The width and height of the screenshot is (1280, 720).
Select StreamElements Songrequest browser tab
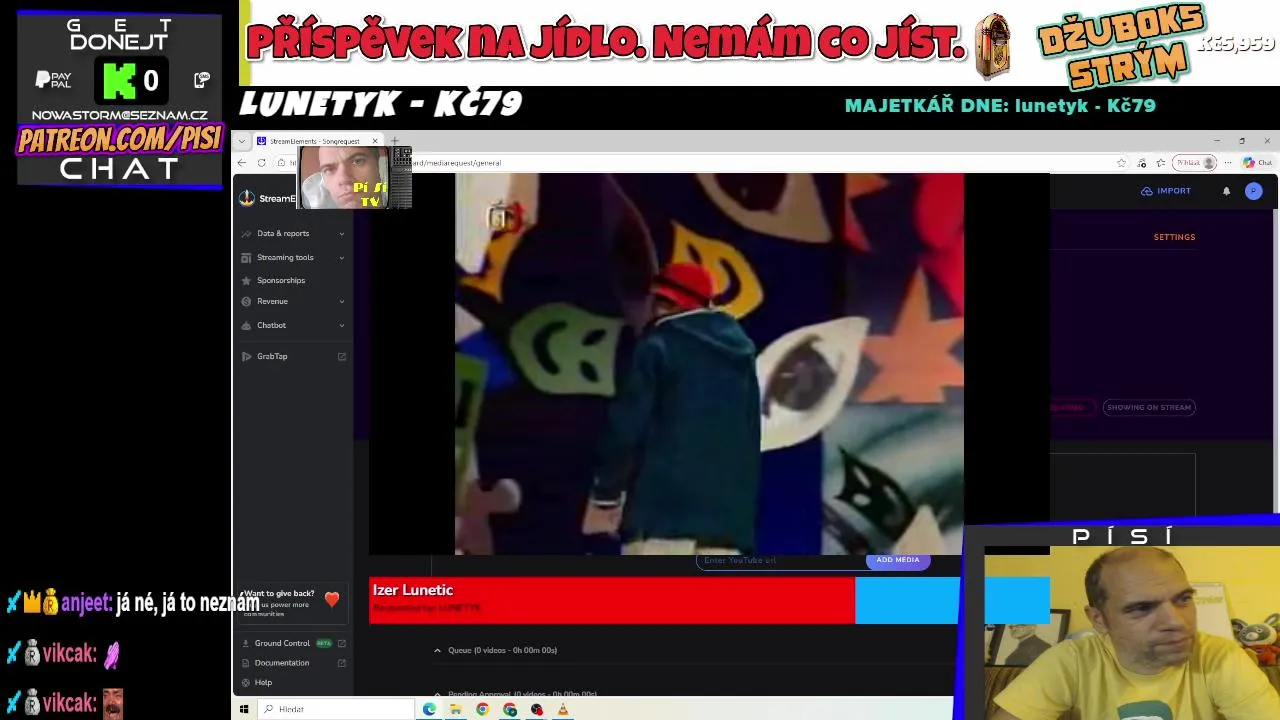click(317, 141)
